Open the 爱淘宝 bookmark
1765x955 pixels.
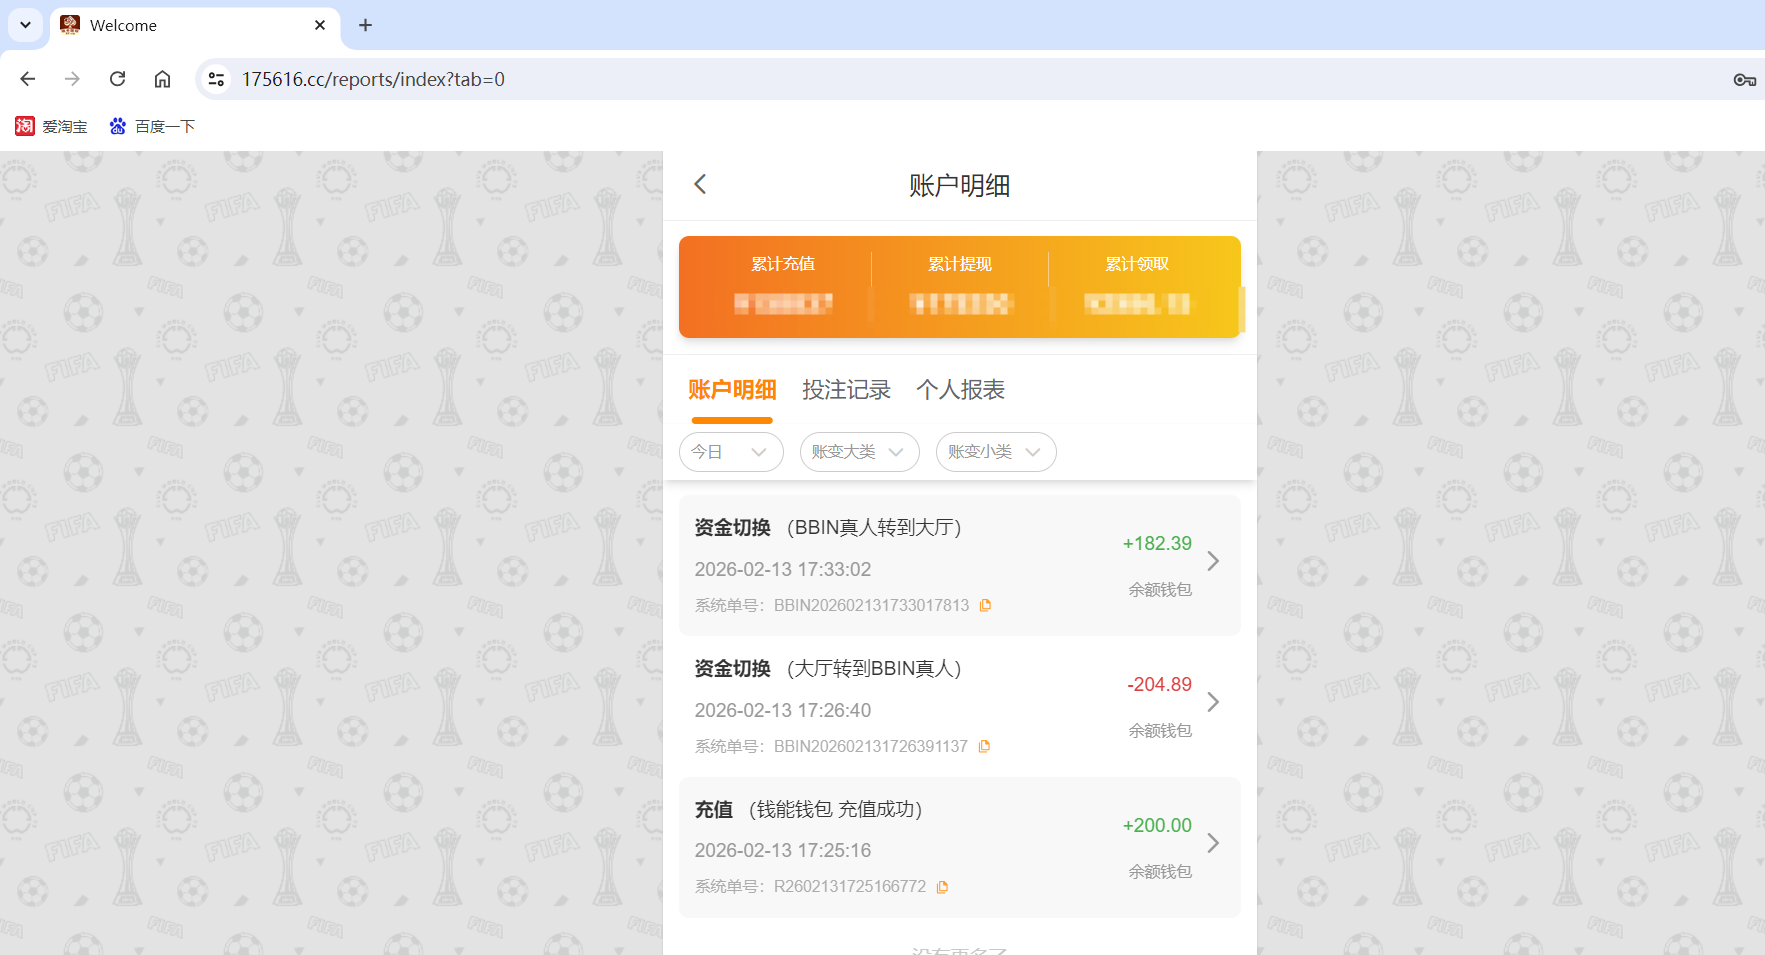(51, 126)
